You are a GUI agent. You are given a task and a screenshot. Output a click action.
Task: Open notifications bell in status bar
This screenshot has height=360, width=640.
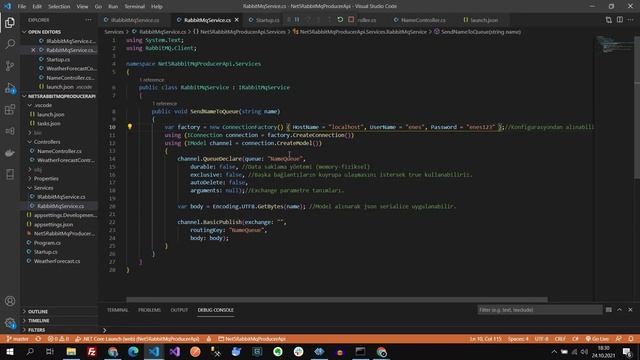point(631,339)
